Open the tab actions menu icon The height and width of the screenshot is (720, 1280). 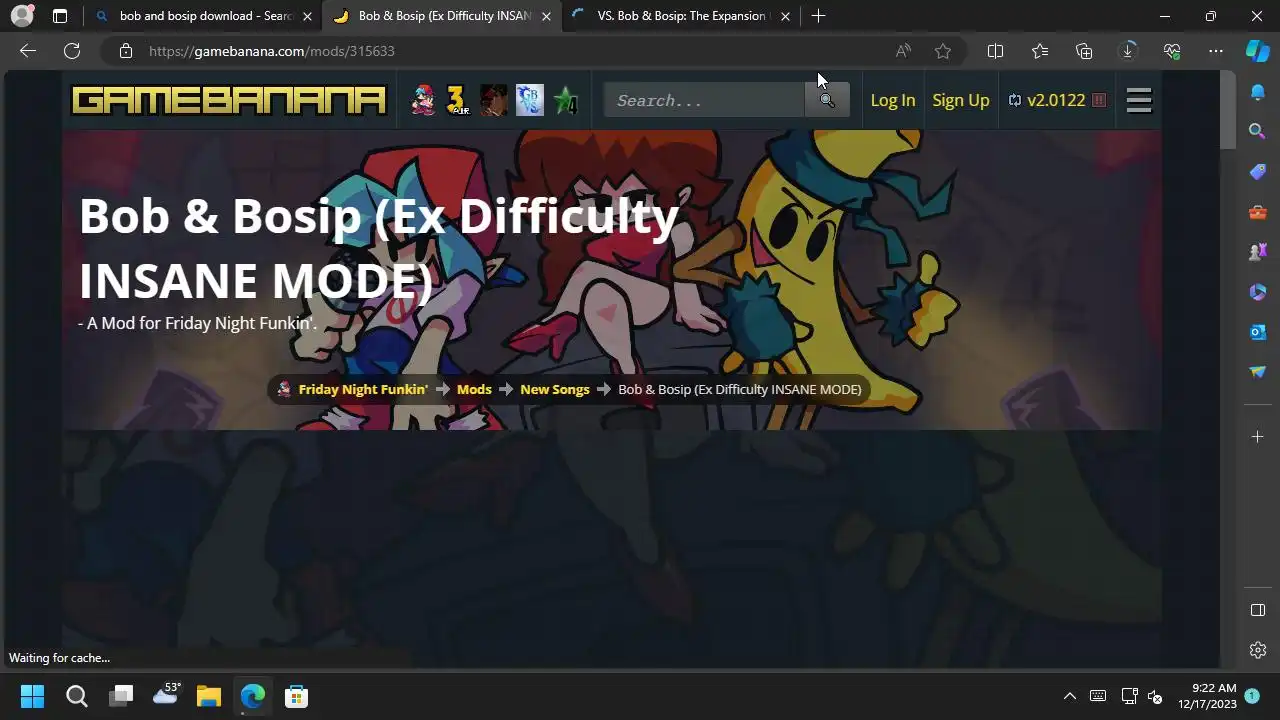[x=60, y=16]
